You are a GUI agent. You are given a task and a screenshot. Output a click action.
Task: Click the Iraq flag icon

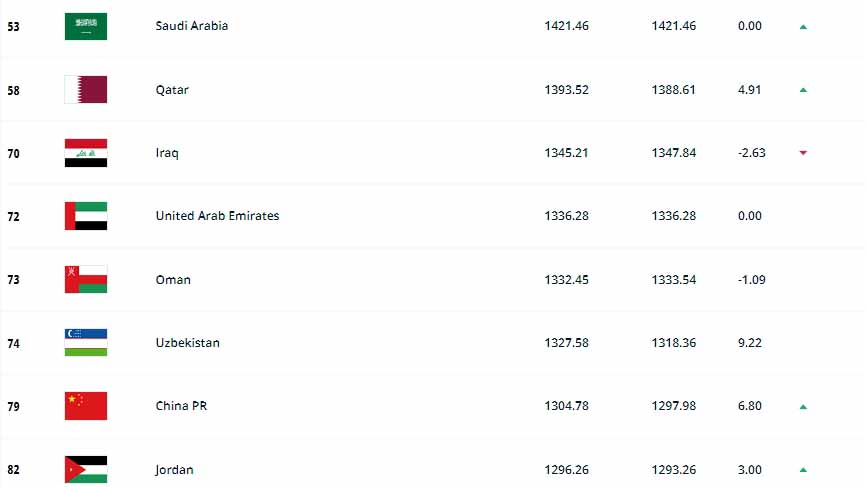click(x=86, y=153)
